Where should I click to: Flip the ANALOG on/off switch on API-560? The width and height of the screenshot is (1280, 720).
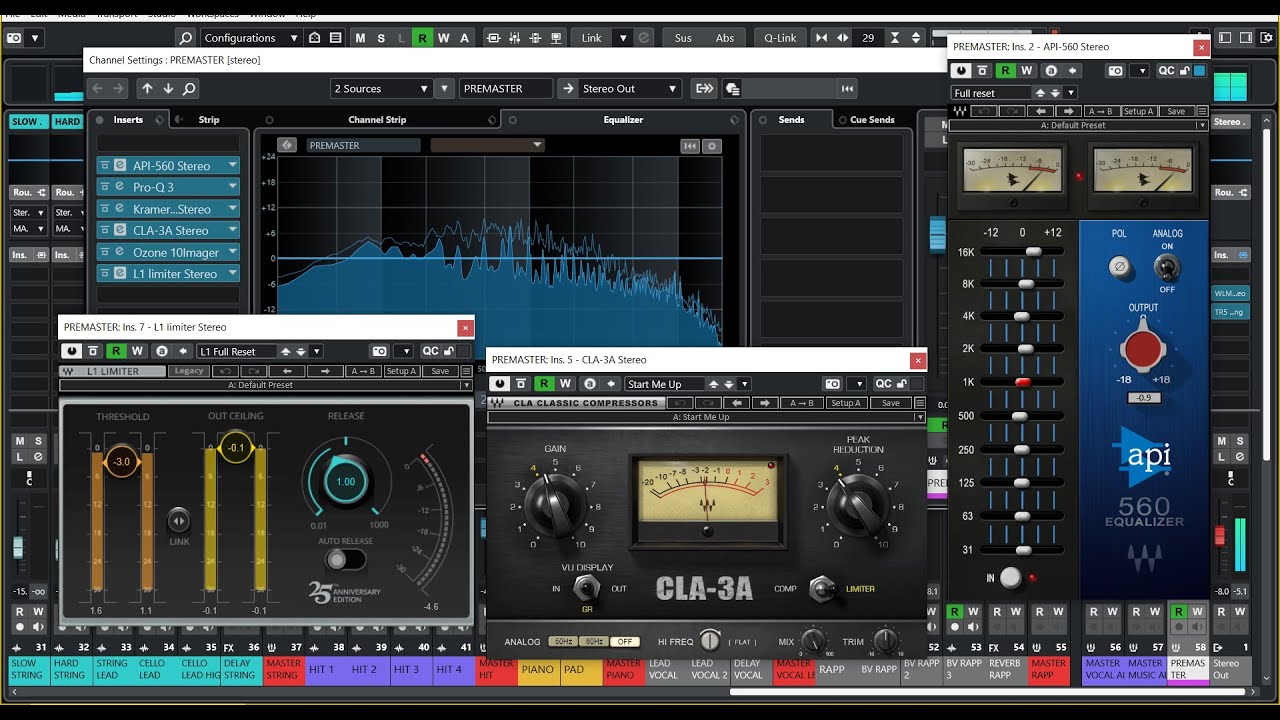point(1165,268)
